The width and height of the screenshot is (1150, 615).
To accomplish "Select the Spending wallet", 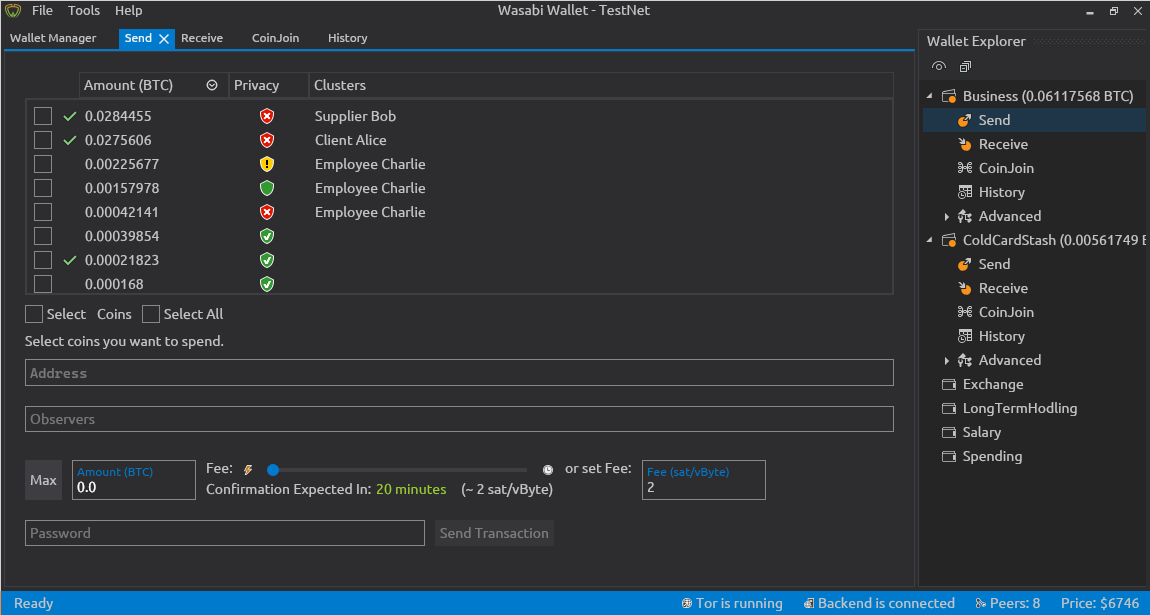I will (x=983, y=456).
